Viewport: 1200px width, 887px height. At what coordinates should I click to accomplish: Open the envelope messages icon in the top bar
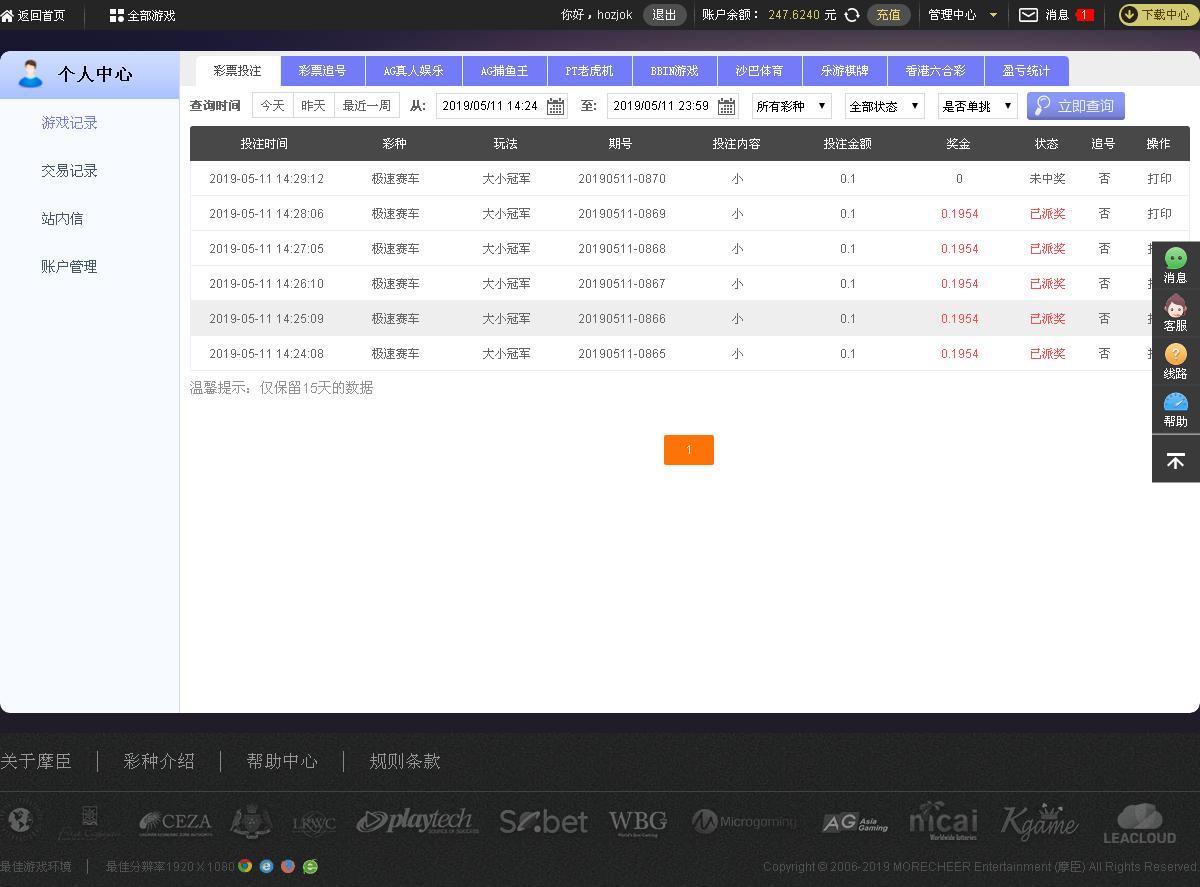(1028, 15)
